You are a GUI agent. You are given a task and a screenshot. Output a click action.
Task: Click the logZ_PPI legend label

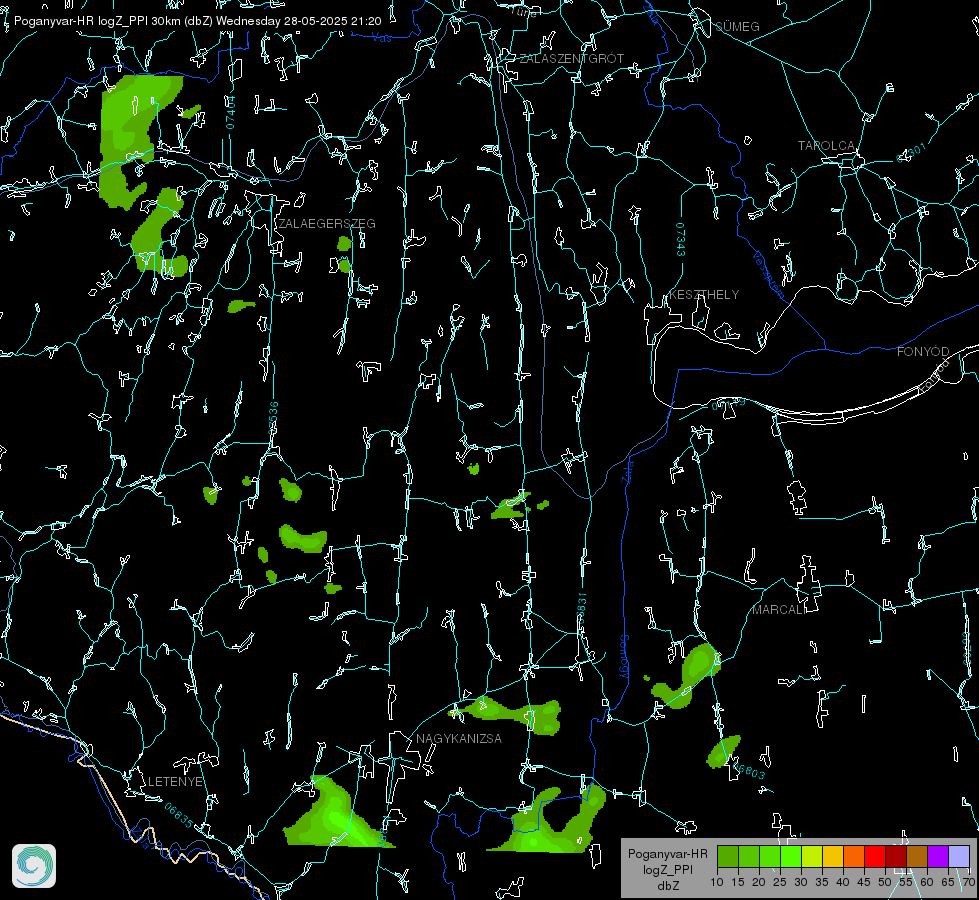click(668, 869)
